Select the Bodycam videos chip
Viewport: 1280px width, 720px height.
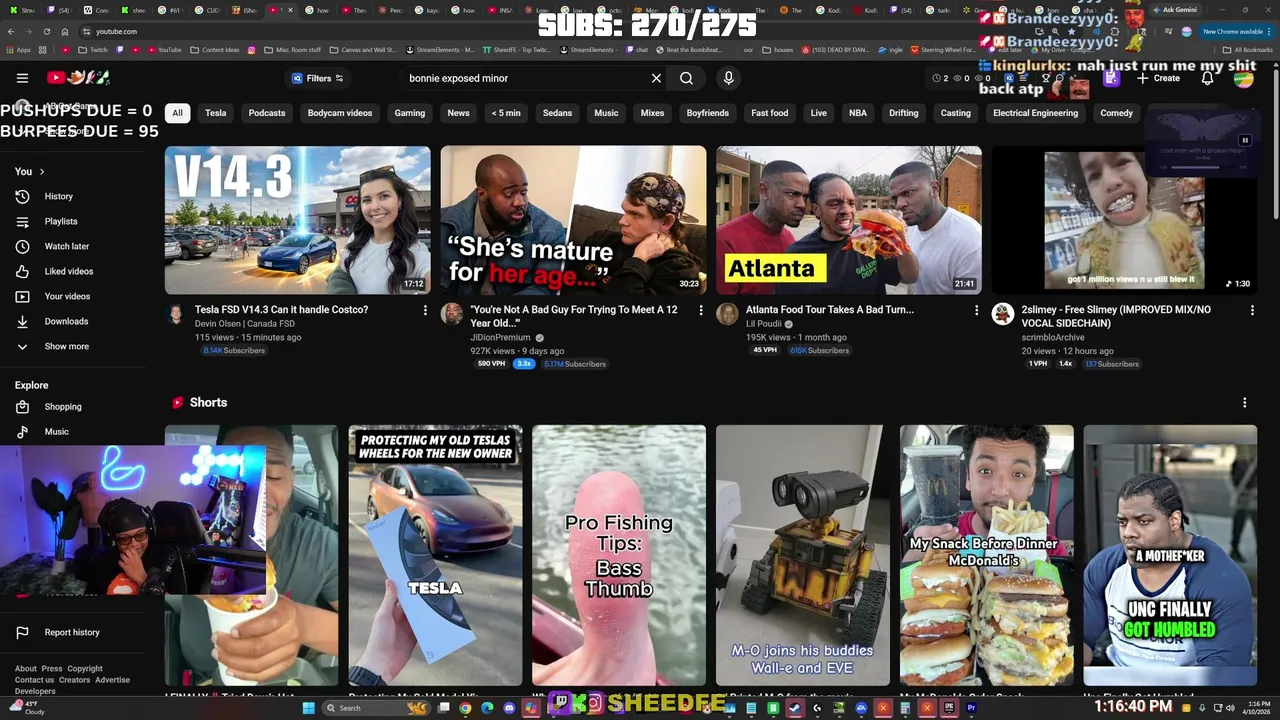[340, 113]
